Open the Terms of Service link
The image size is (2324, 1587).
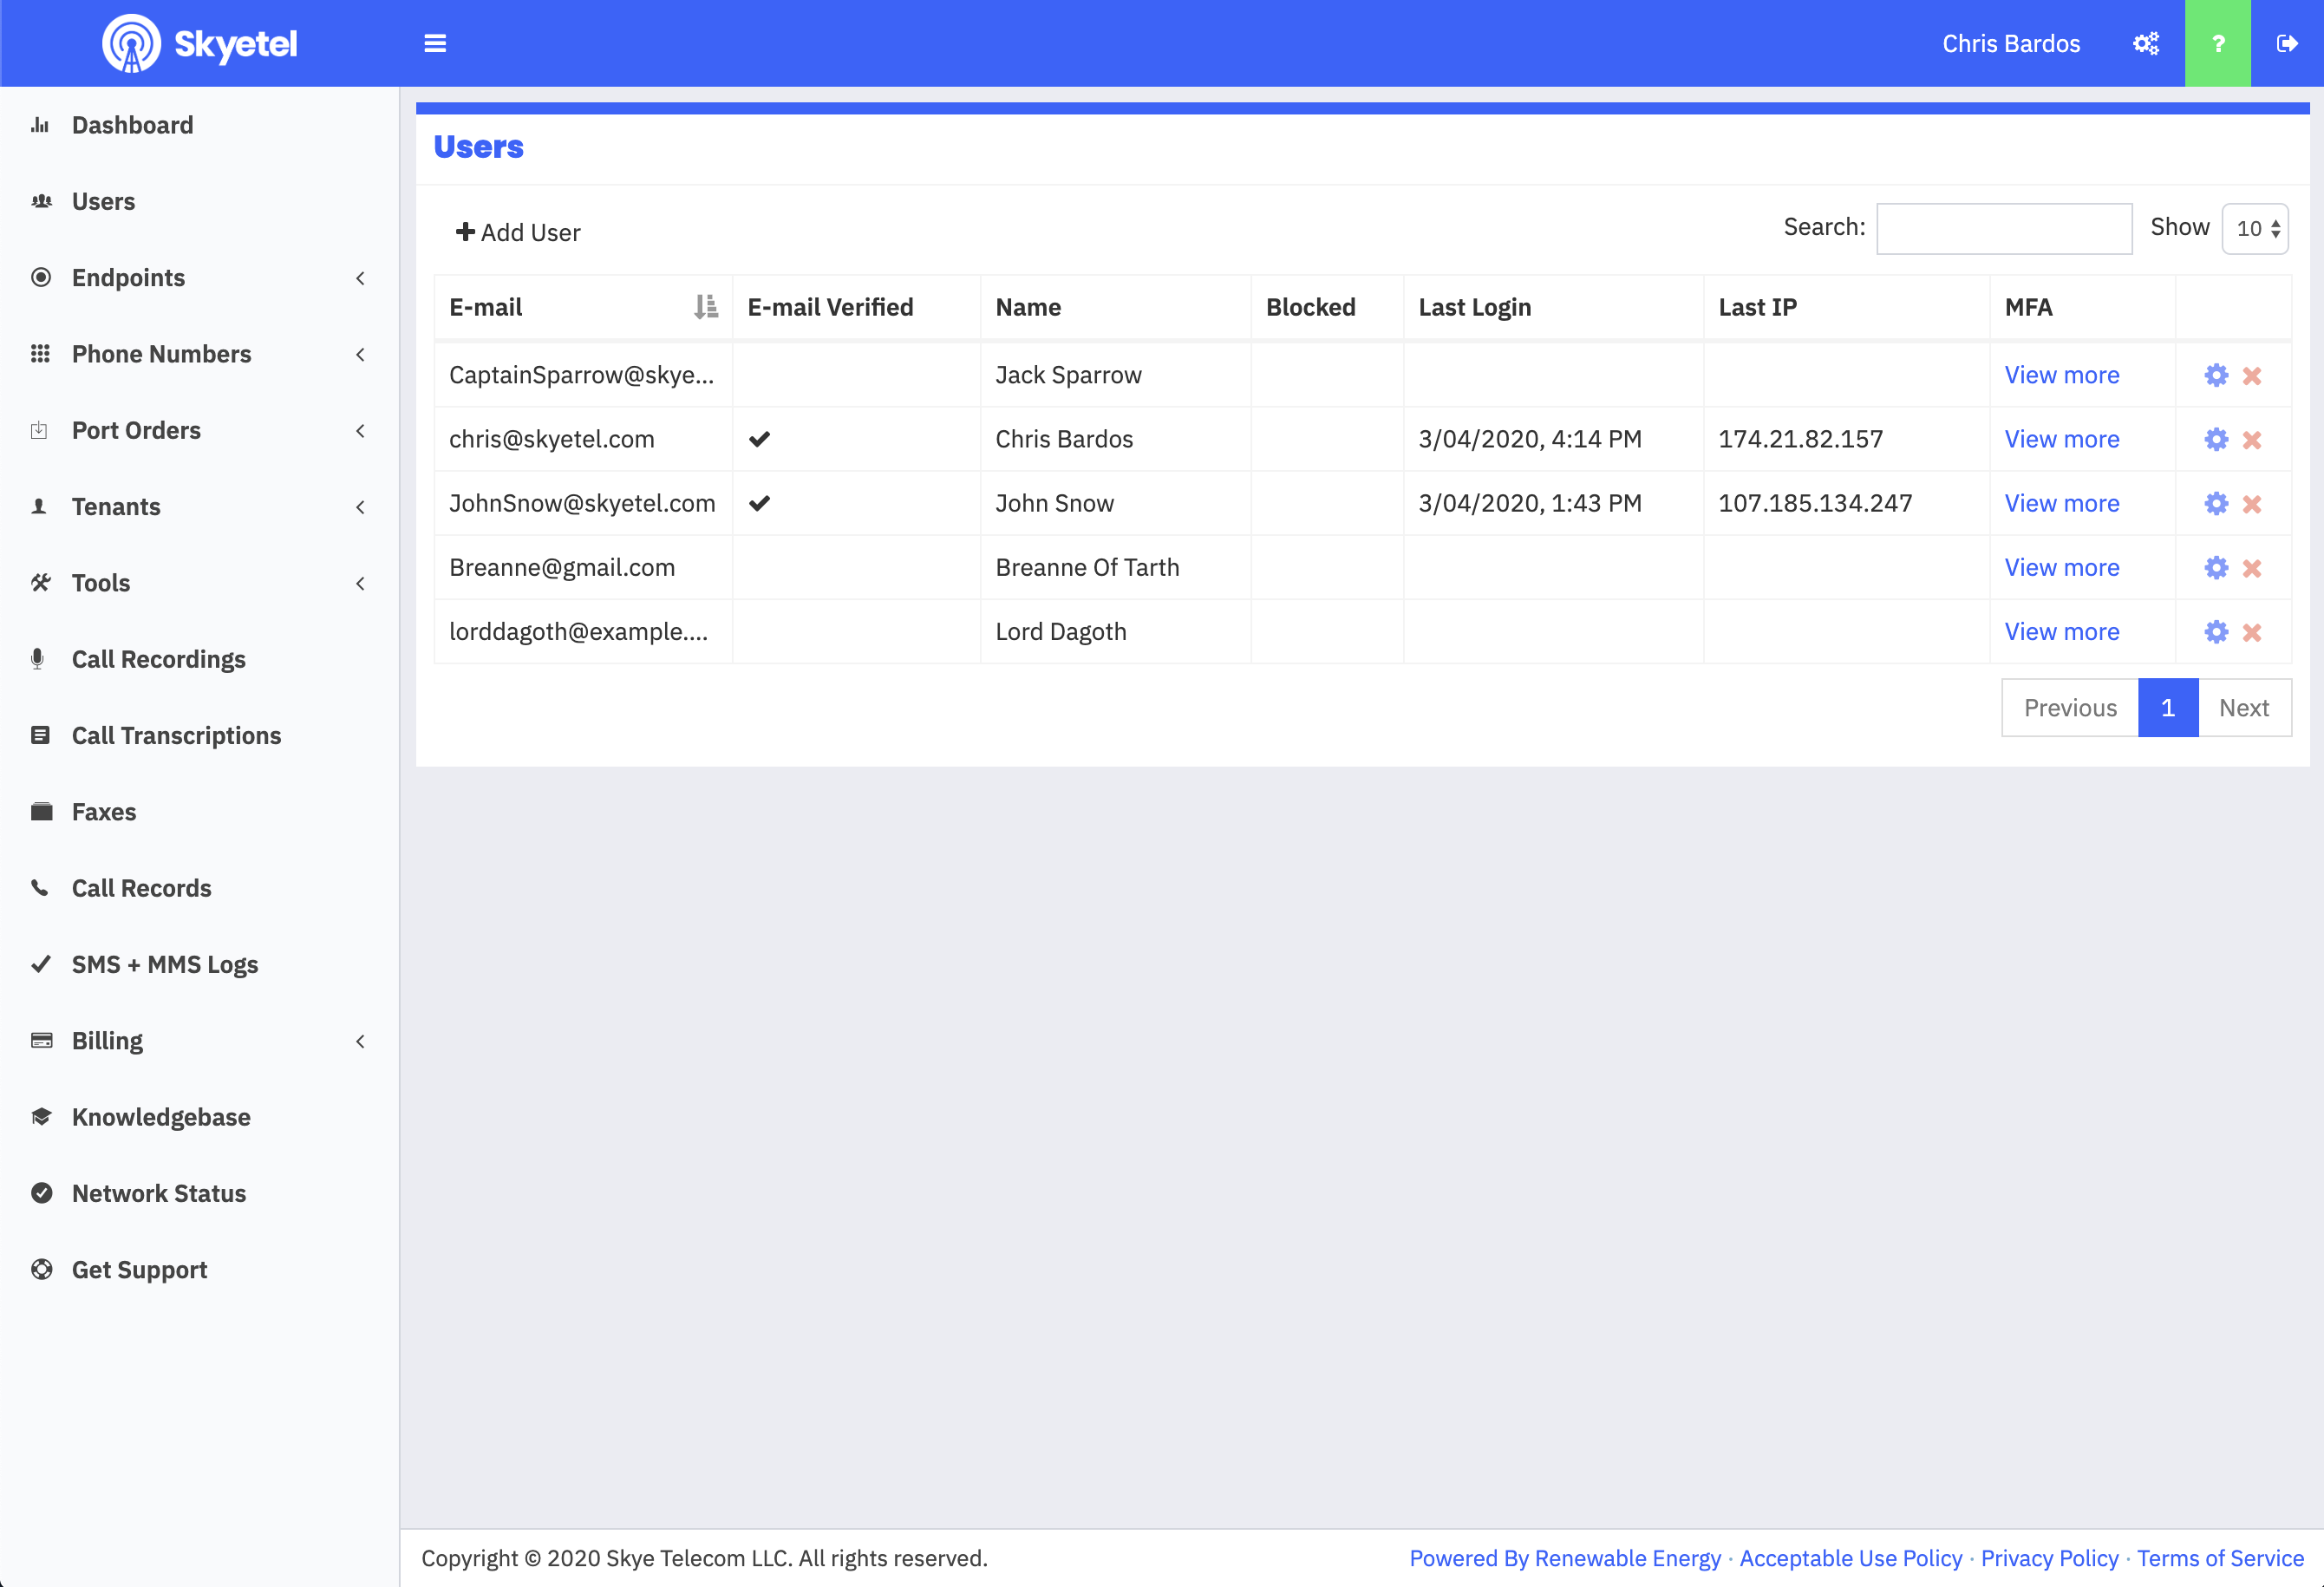tap(2220, 1558)
